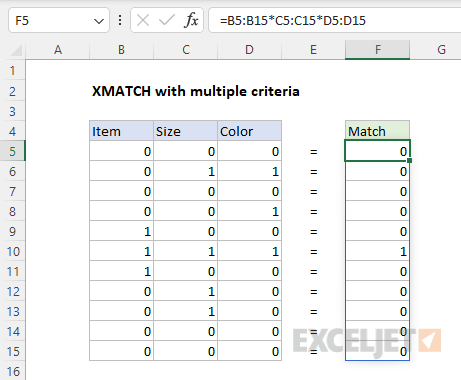This screenshot has height=380, width=461.
Task: Select all cells via corner triangle
Action: (16, 50)
